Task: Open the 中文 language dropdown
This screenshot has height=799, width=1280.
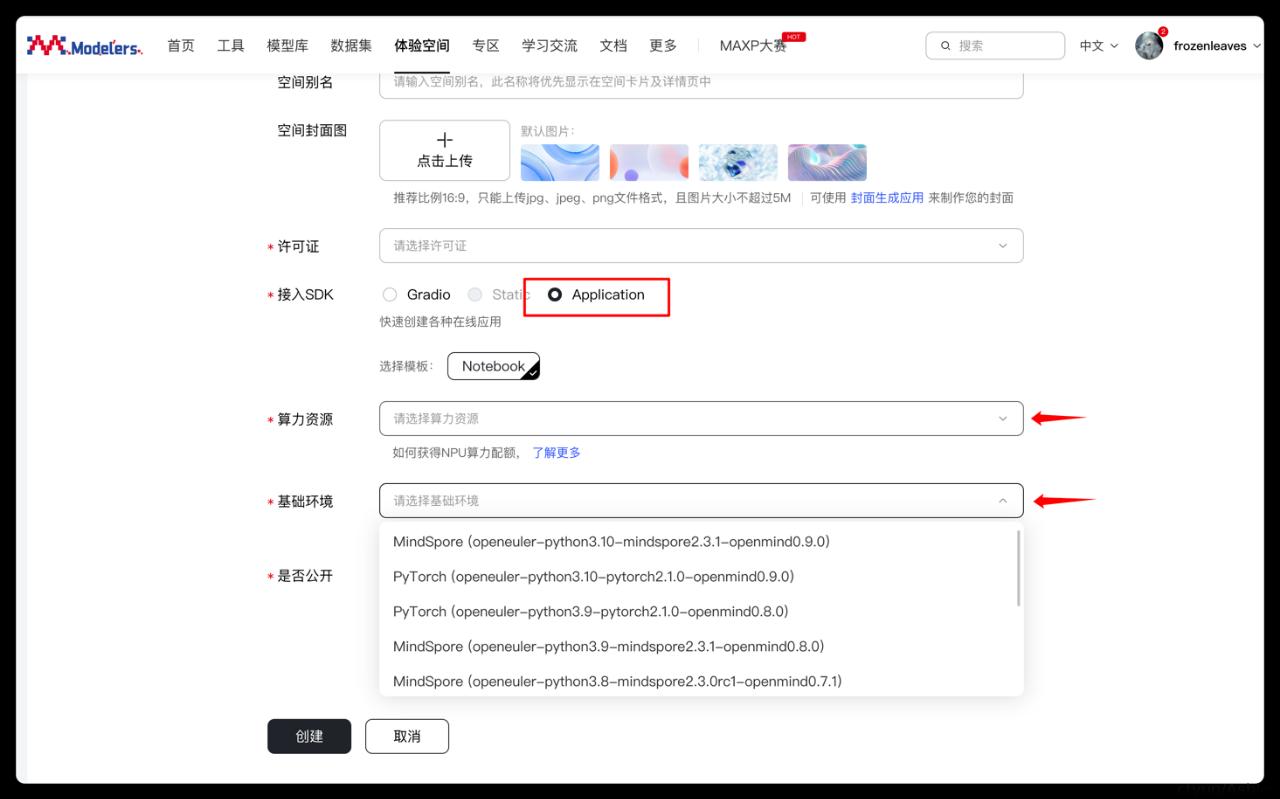Action: tap(1098, 46)
